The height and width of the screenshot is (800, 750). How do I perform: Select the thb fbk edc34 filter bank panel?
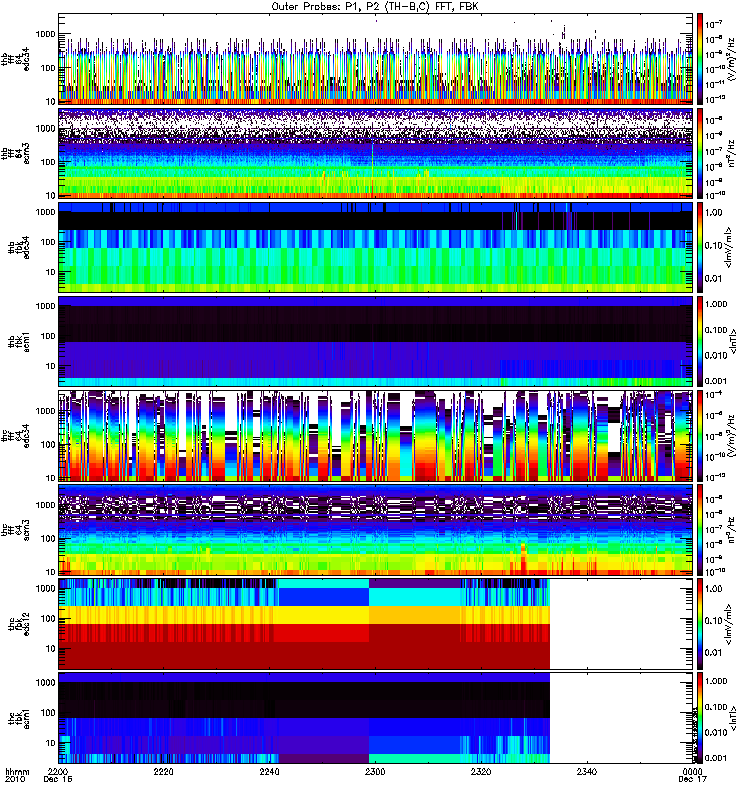pyautogui.click(x=376, y=247)
